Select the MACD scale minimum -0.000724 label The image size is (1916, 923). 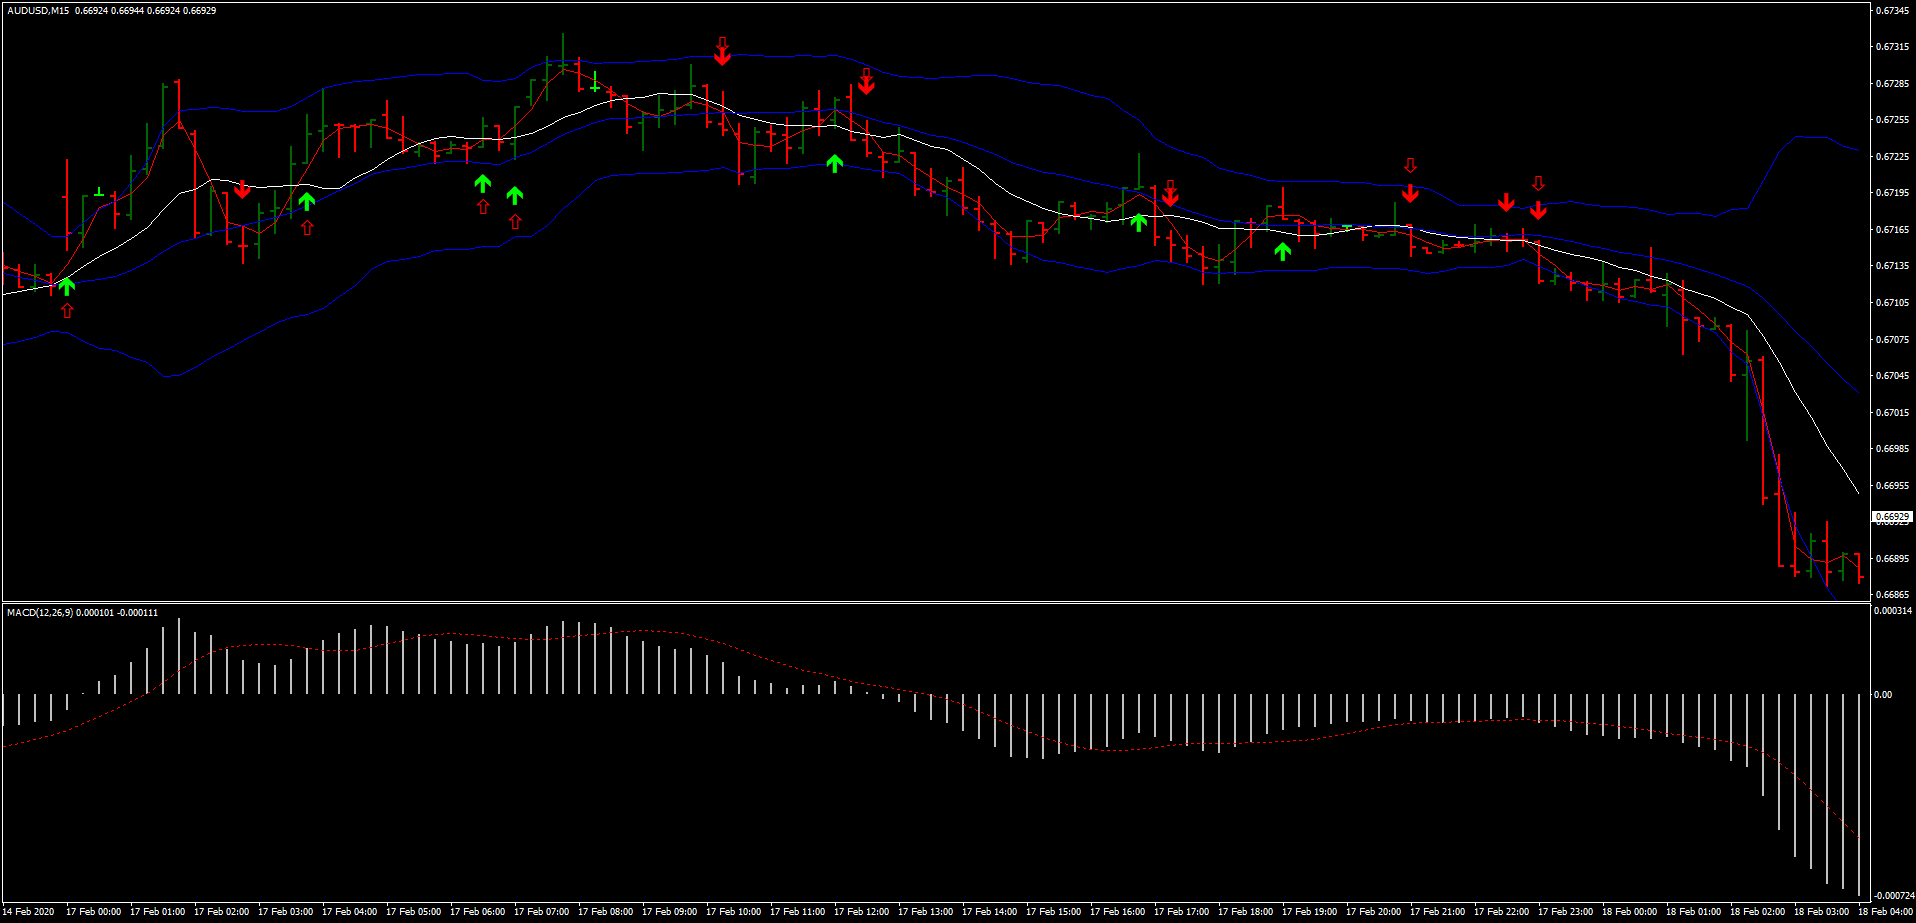pos(1893,895)
